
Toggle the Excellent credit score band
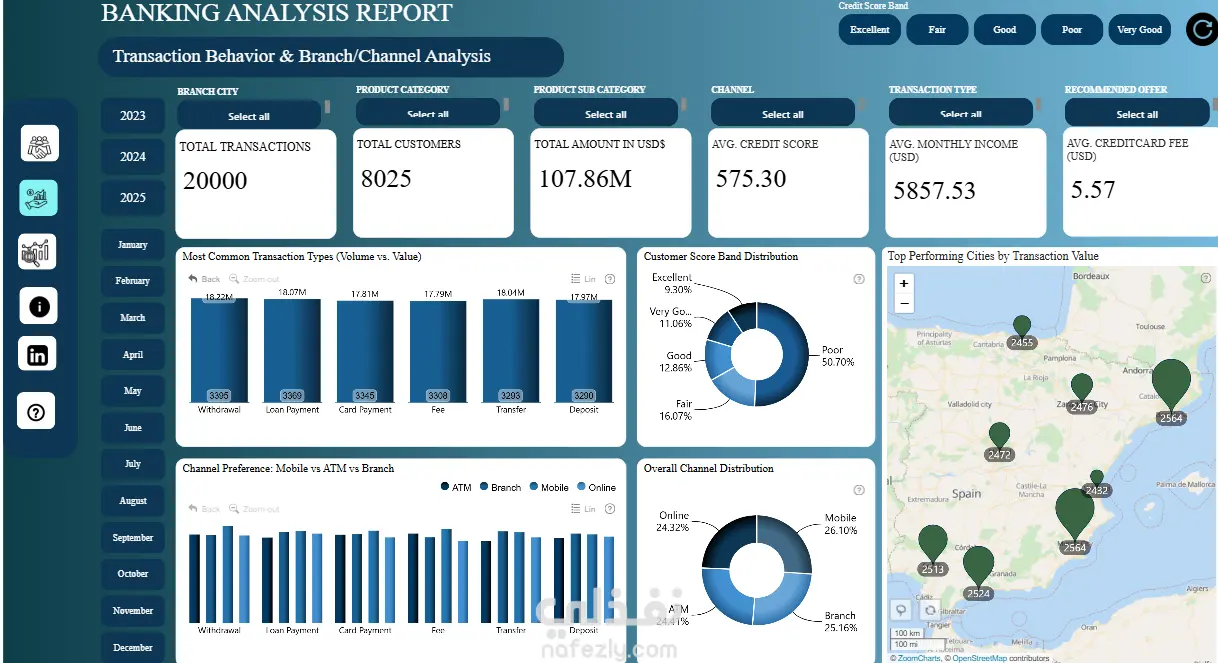click(869, 29)
